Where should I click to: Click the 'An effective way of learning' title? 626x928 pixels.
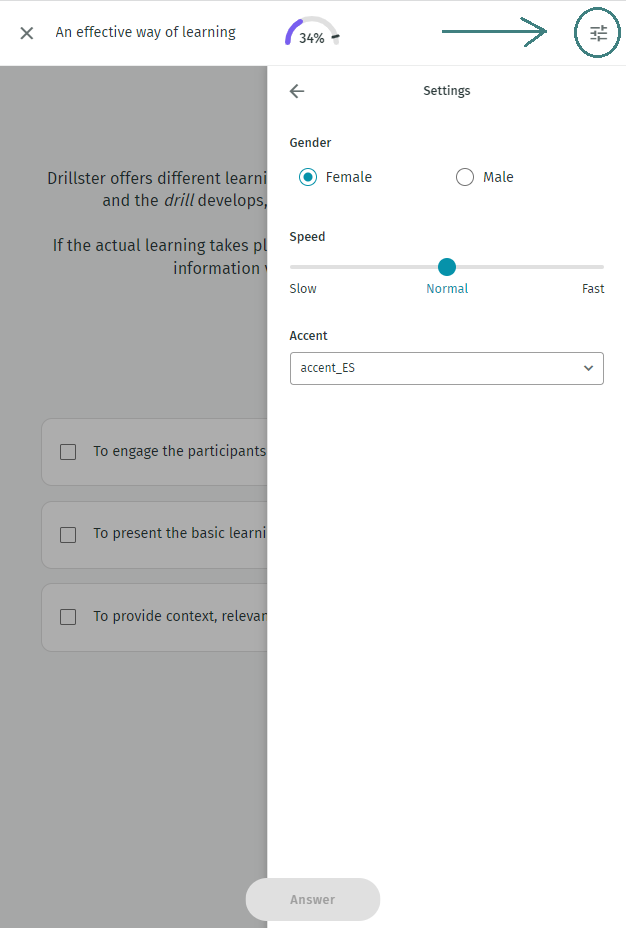(x=146, y=32)
